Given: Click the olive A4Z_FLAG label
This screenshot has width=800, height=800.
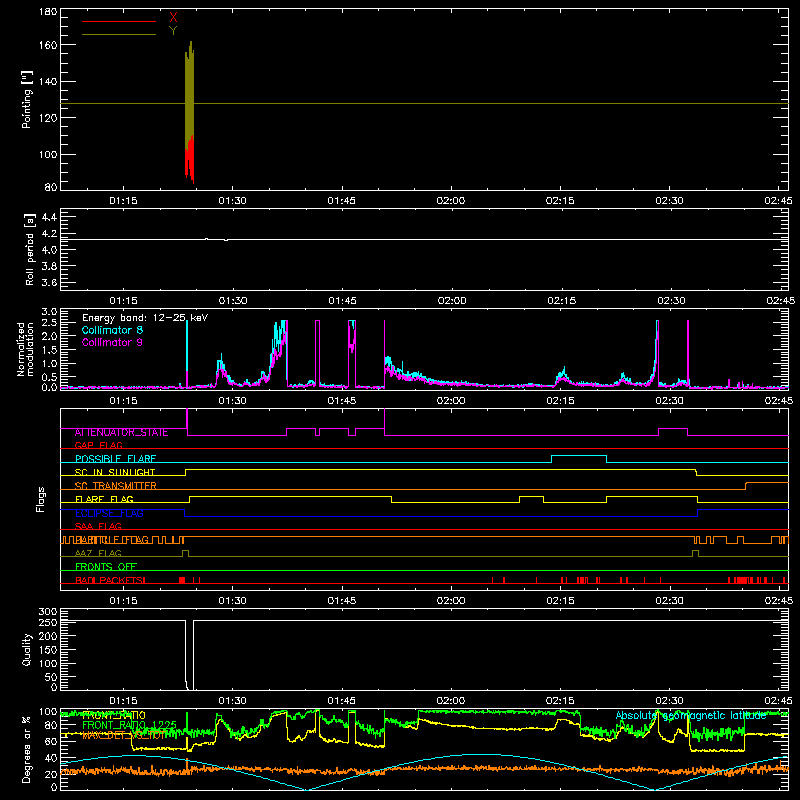Looking at the screenshot, I should [98, 553].
